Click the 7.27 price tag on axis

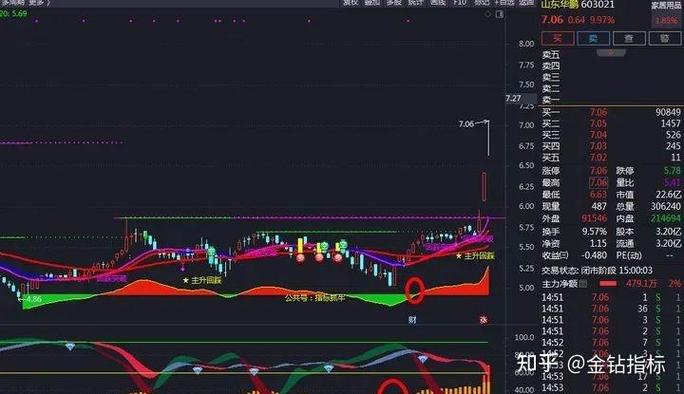513,99
